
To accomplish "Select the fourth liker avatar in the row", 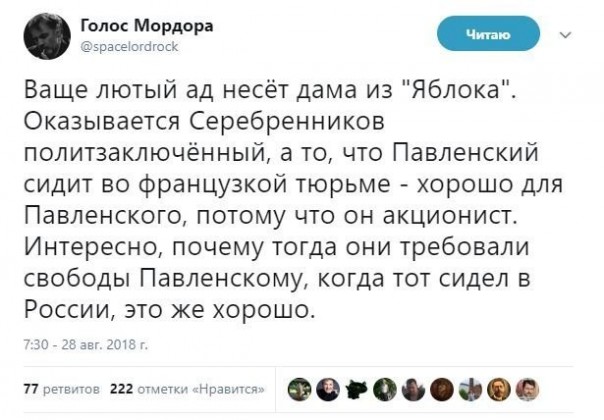I will tap(383, 390).
